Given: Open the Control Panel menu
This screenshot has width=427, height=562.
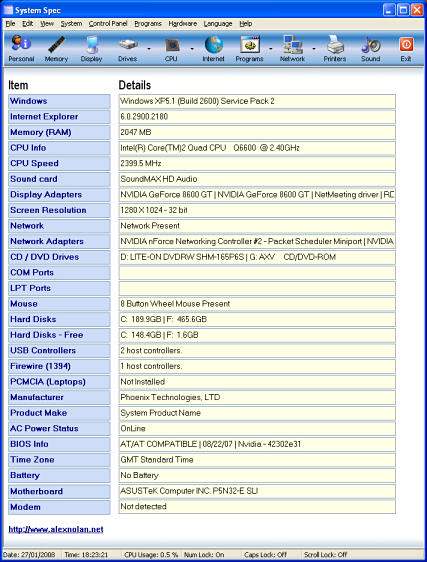Looking at the screenshot, I should (108, 24).
